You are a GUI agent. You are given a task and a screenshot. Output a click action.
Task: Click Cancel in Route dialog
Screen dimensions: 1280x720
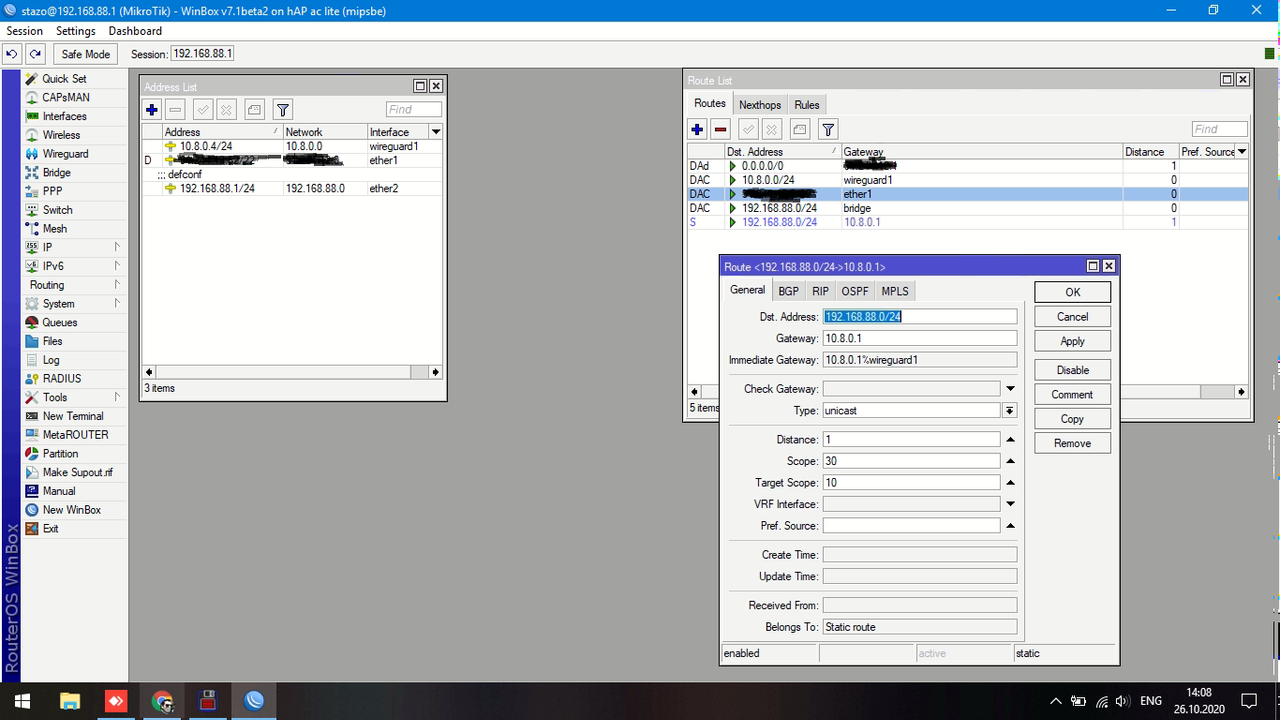coord(1073,317)
